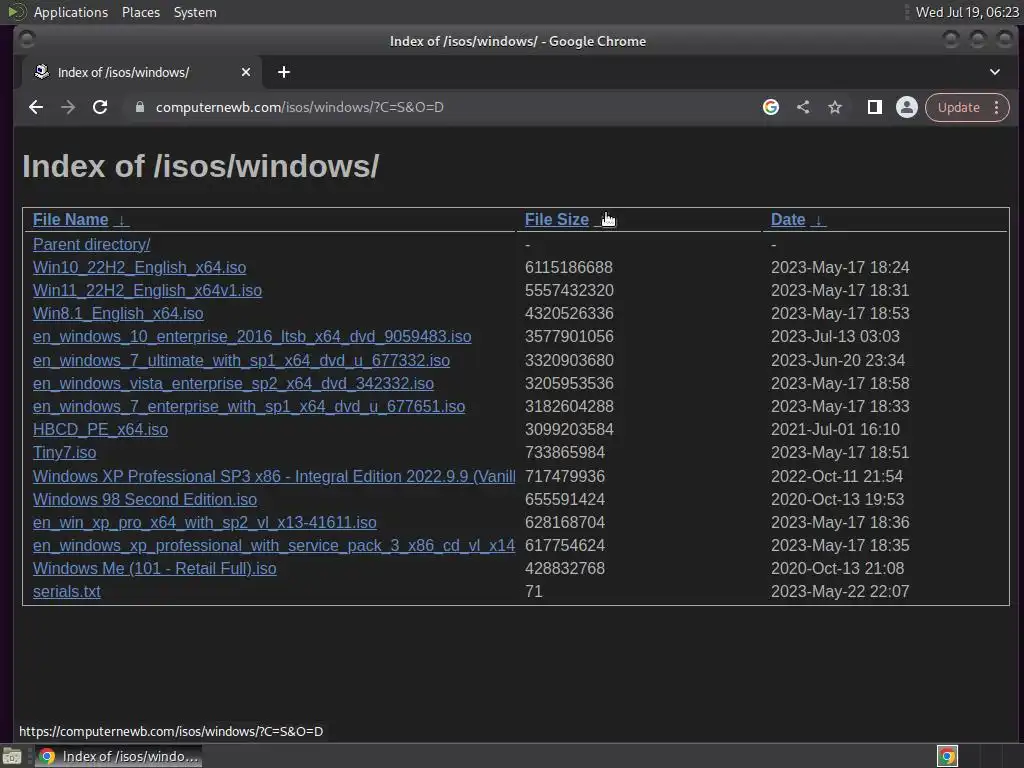
Task: Close the Index of /isos/windows/ tab
Action: (x=246, y=72)
